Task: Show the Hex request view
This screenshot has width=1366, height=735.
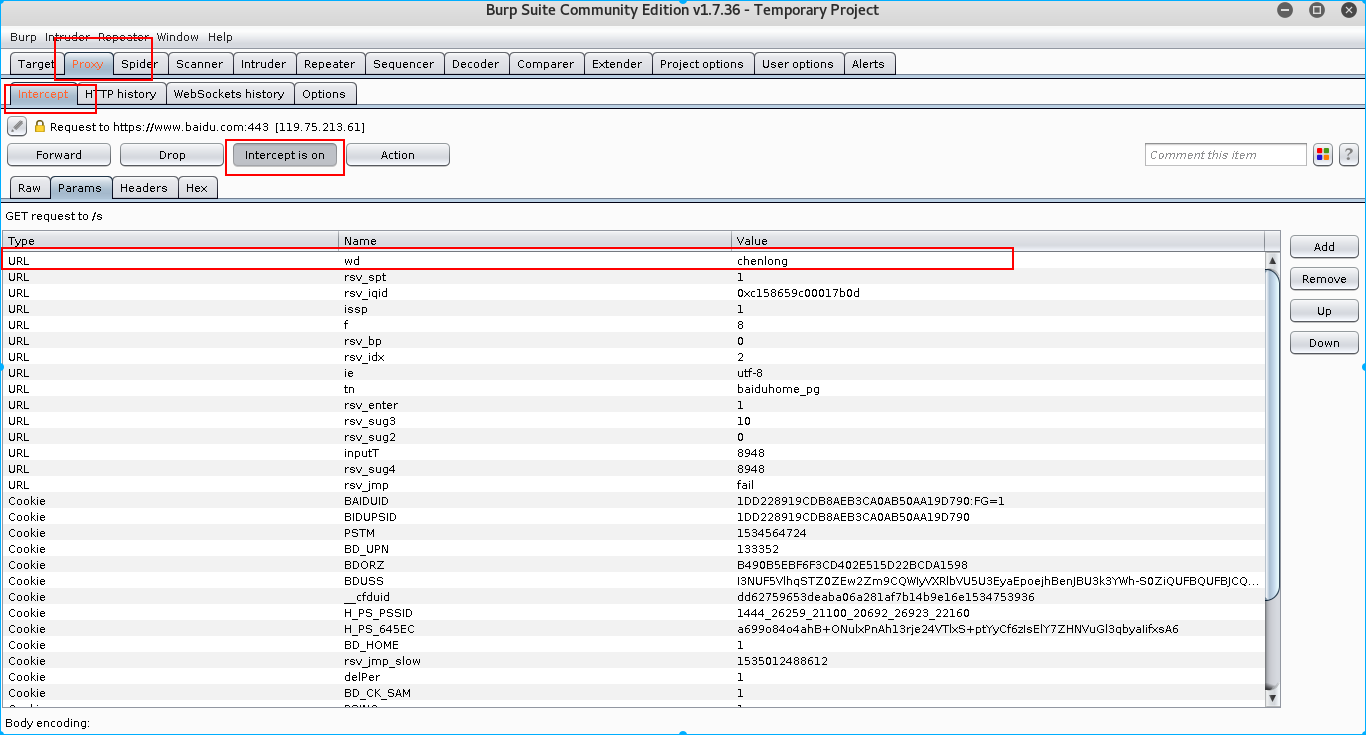Action: [x=197, y=188]
